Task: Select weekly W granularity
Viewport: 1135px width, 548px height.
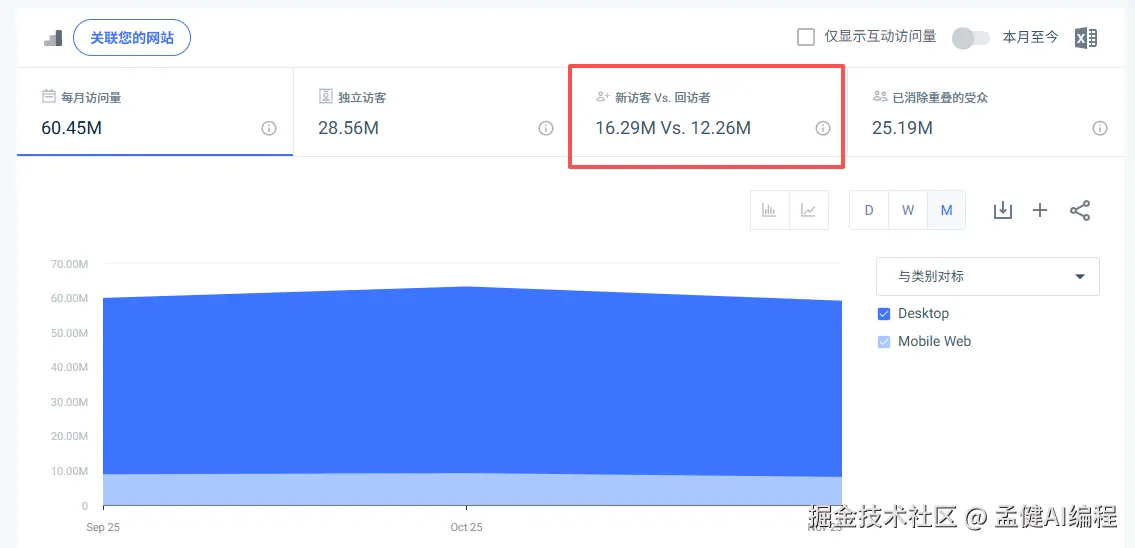Action: pyautogui.click(x=908, y=211)
